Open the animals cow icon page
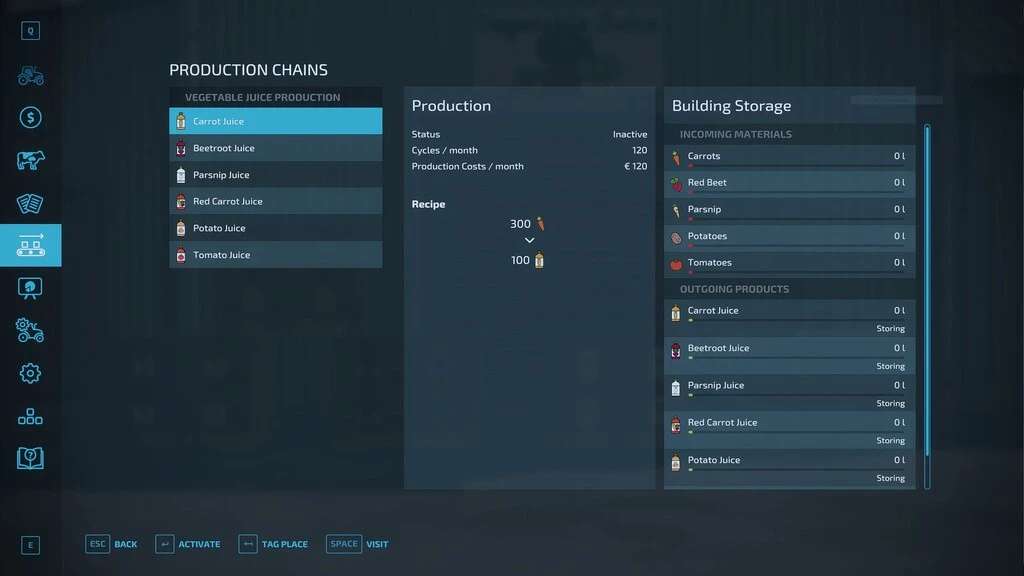Viewport: 1024px width, 576px height. pyautogui.click(x=30, y=161)
